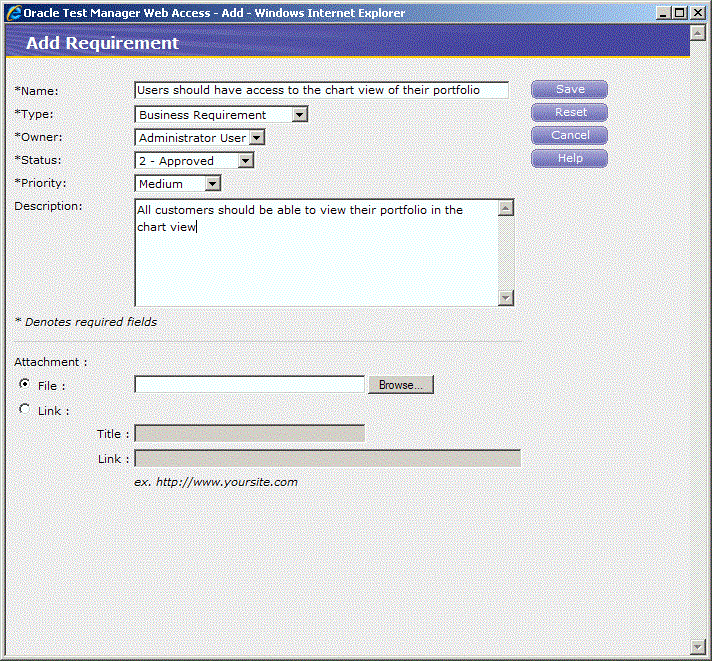The height and width of the screenshot is (661, 712).
Task: Click the '* Denotes required fields' note
Action: pos(86,322)
